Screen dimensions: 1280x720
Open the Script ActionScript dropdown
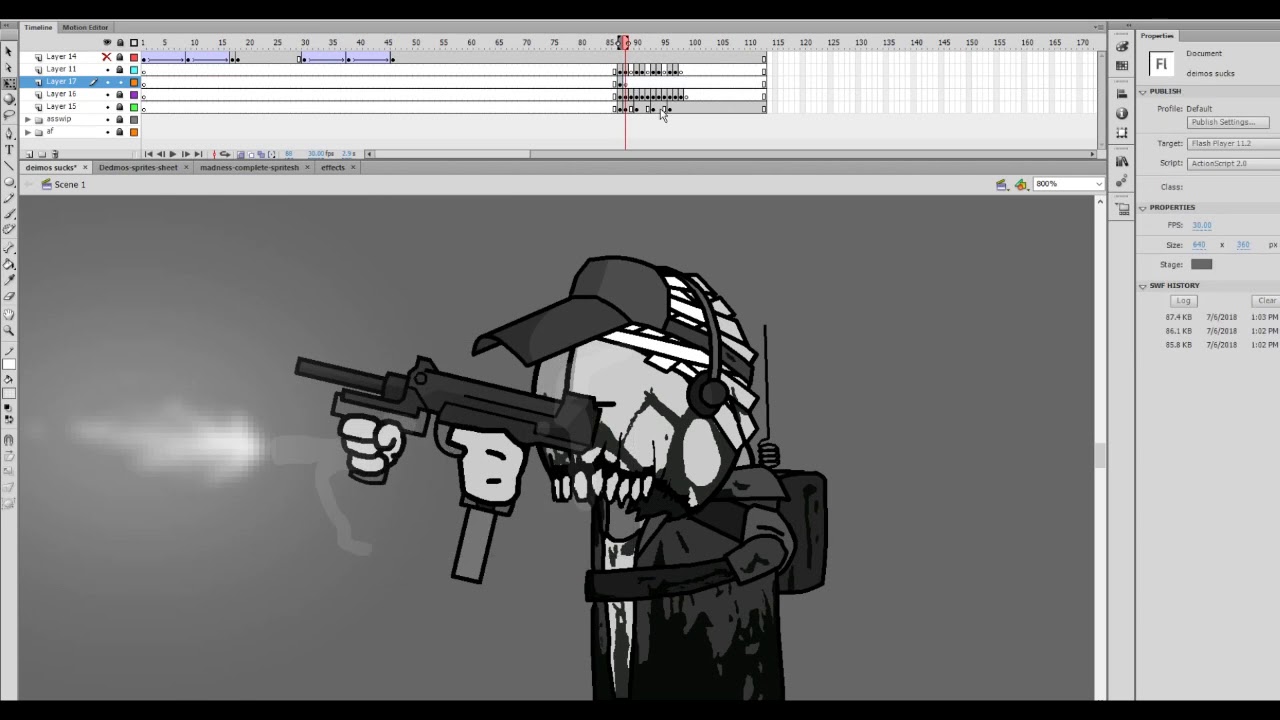[x=1233, y=163]
